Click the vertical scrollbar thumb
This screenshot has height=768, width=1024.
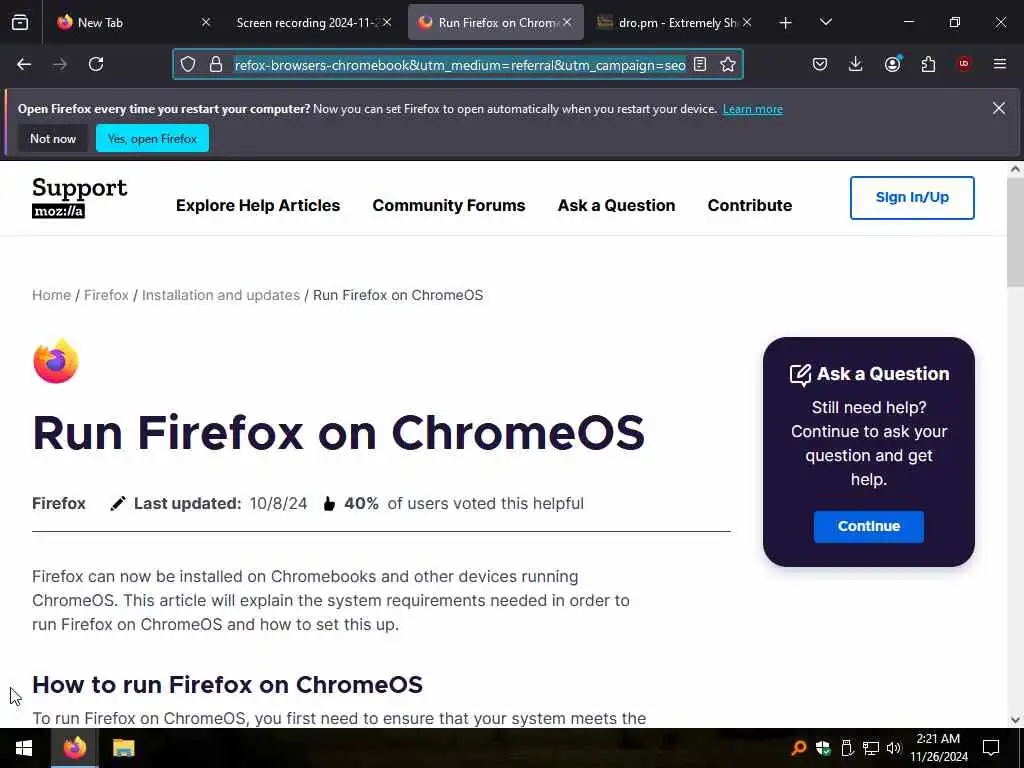point(1015,231)
